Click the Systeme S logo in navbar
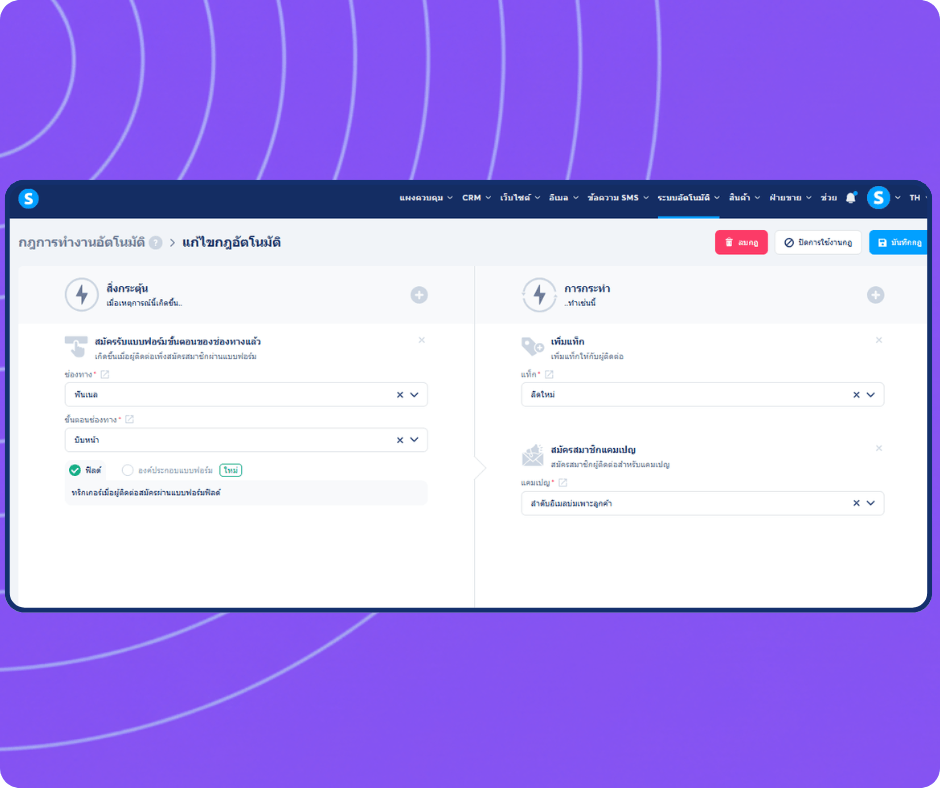The height and width of the screenshot is (788, 940). coord(28,198)
